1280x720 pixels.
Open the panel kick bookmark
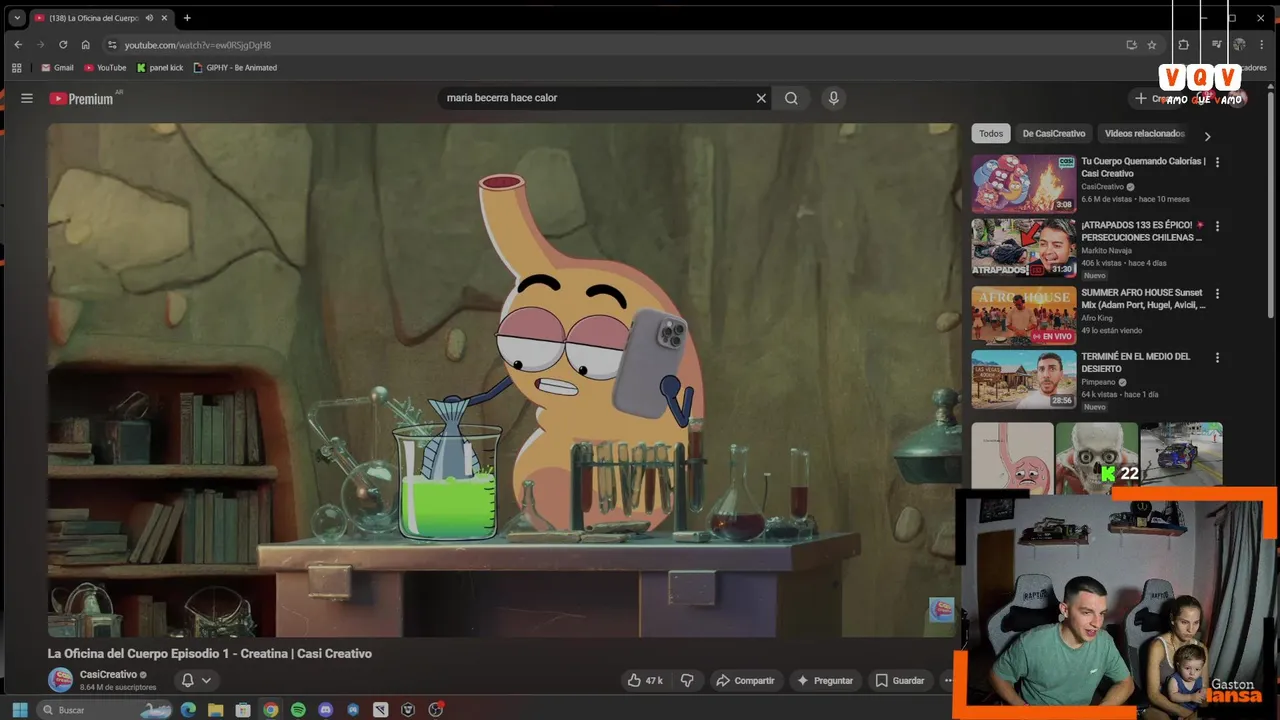point(160,68)
